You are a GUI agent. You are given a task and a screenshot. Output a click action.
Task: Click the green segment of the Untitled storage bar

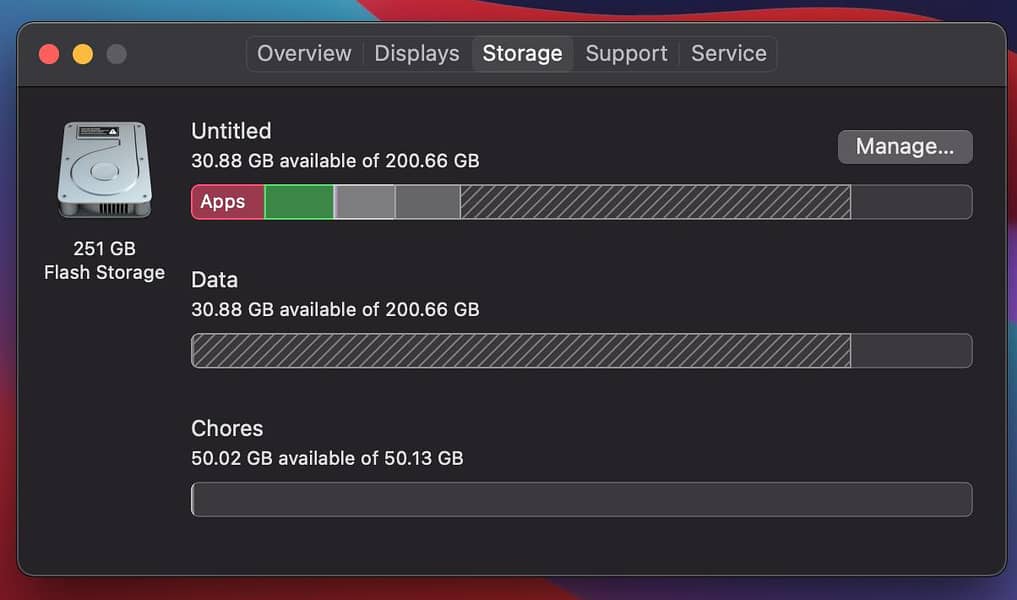click(x=298, y=201)
